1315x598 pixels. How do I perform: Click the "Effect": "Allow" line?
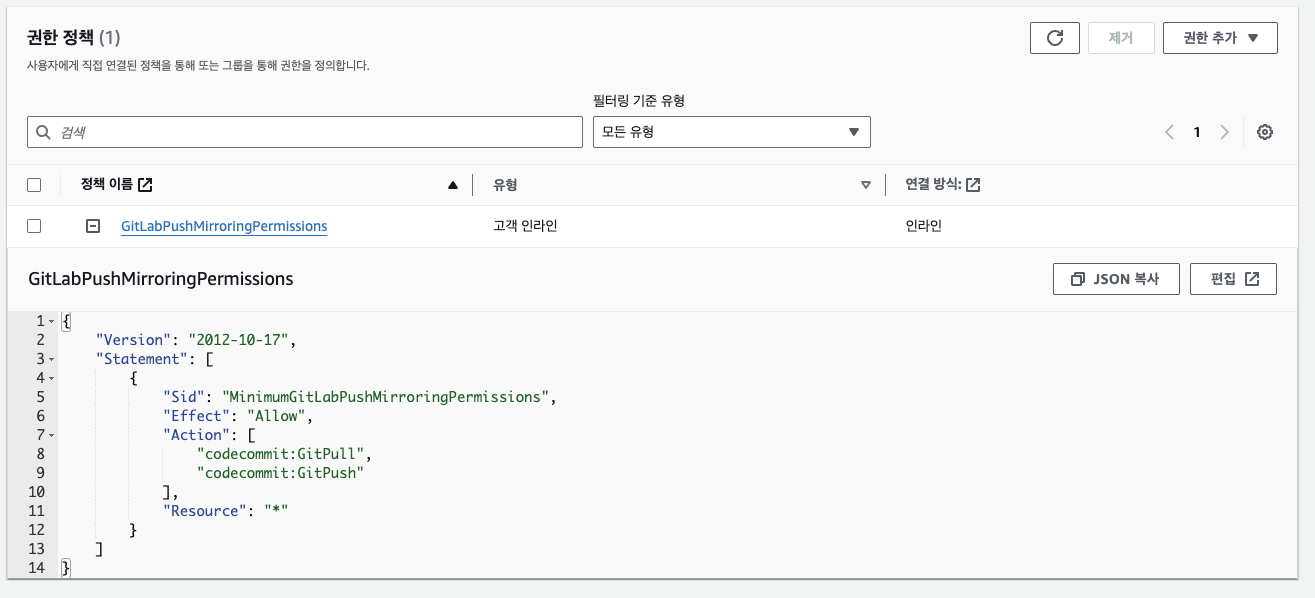tap(239, 416)
